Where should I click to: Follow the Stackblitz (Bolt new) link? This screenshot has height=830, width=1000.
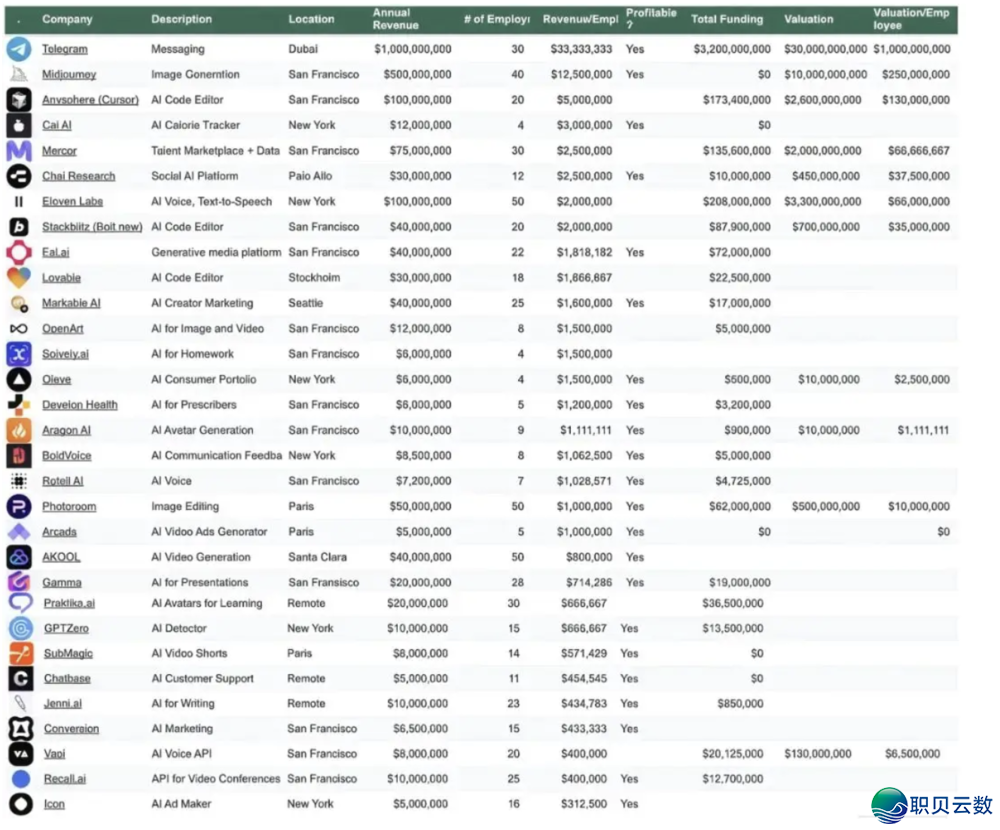tap(92, 226)
